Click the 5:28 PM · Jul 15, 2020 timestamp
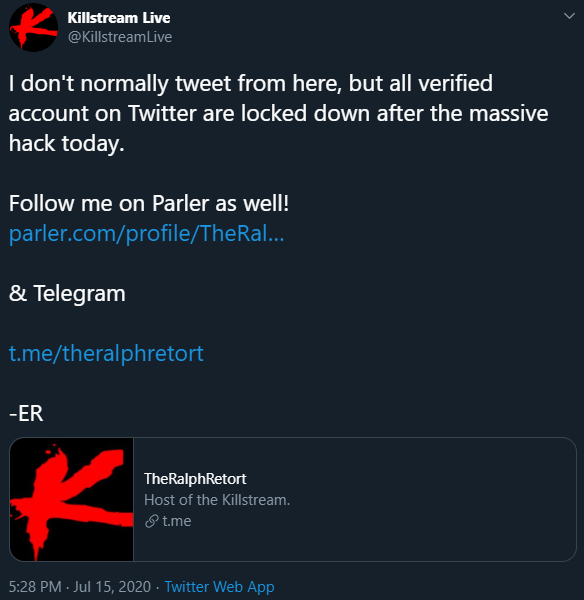Viewport: 584px width, 600px height. (x=80, y=587)
